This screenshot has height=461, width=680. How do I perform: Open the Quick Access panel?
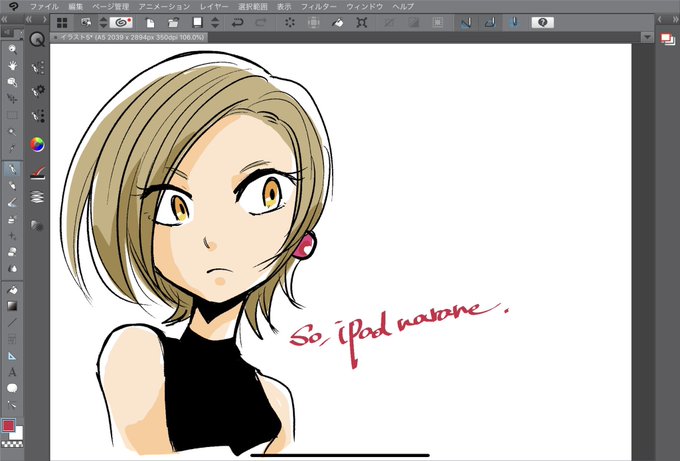coord(37,40)
